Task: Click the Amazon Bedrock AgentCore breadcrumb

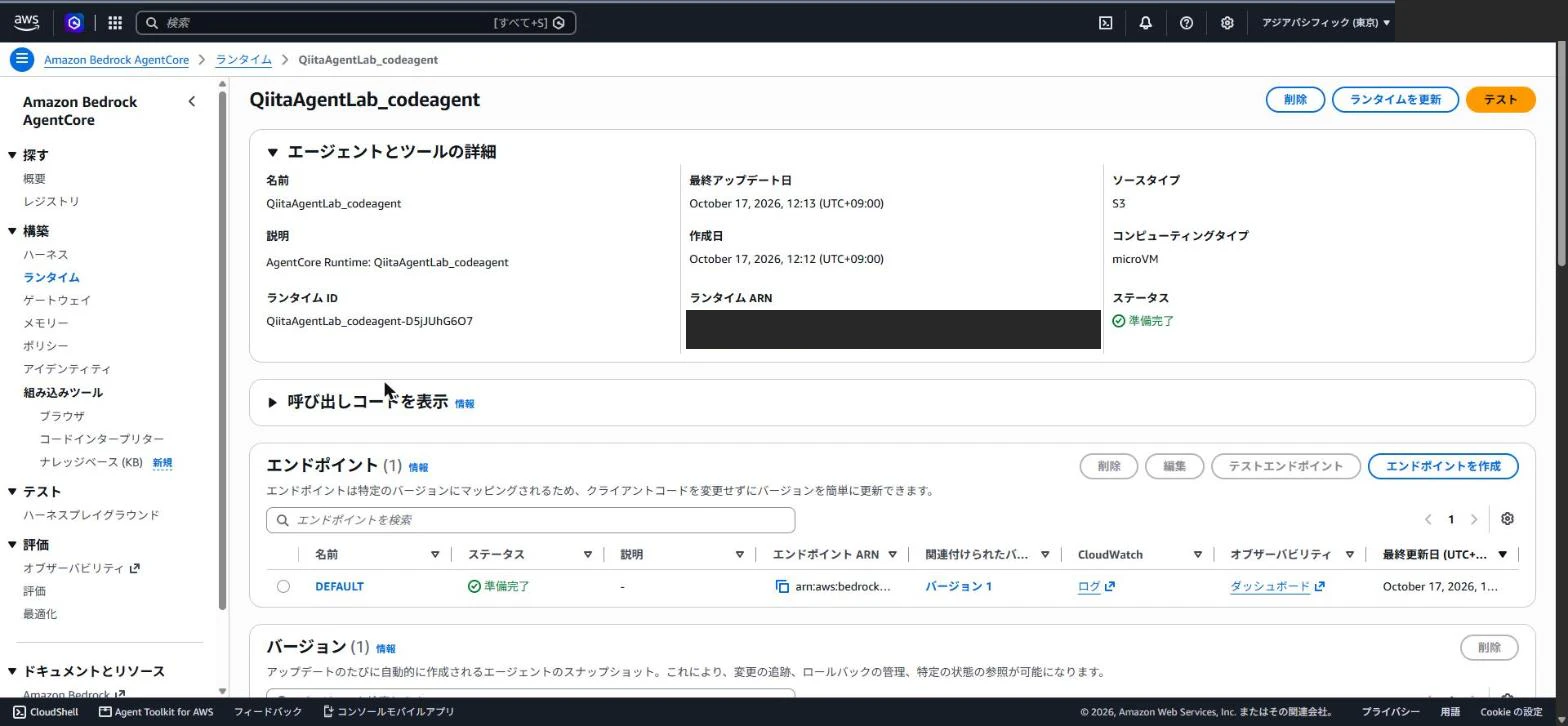Action: 116,60
